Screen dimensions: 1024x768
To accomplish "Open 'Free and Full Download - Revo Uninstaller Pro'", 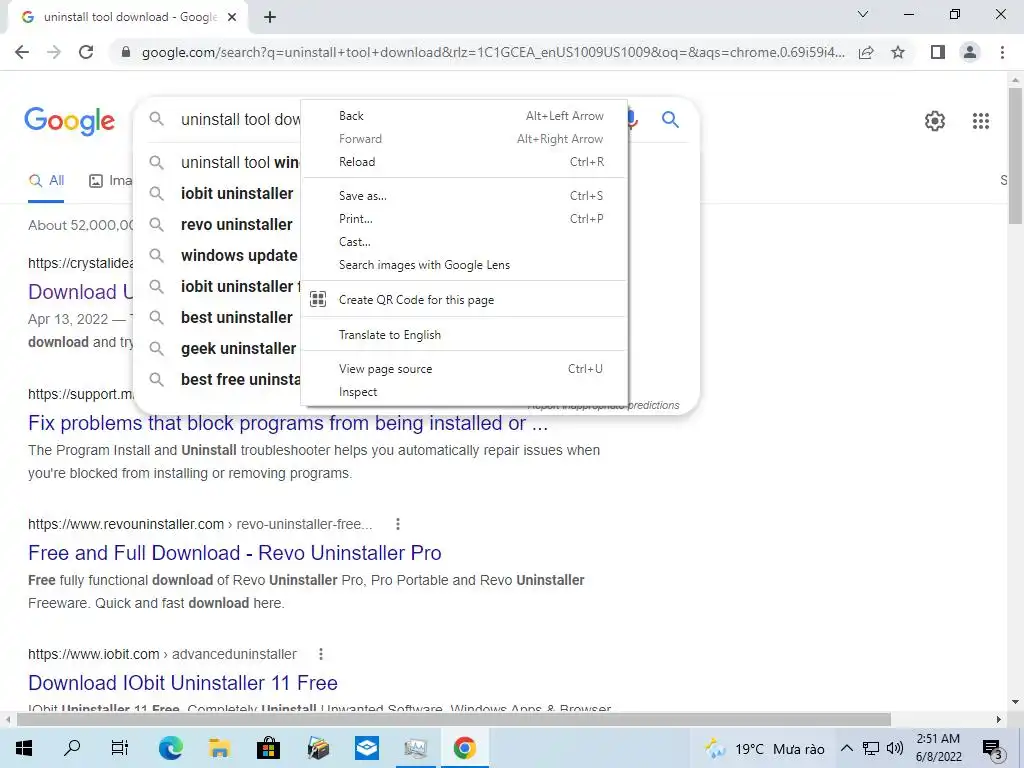I will pos(234,552).
